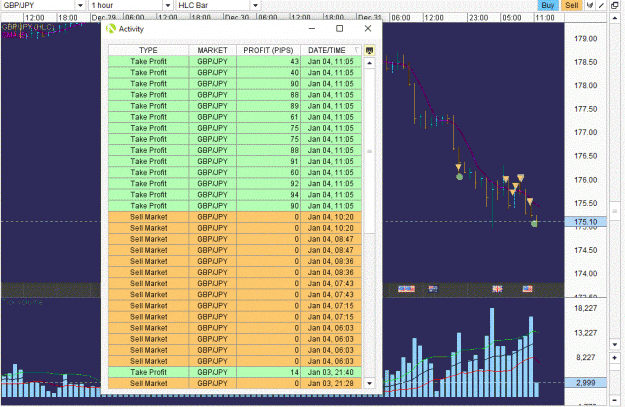Image resolution: width=625 pixels, height=407 pixels.
Task: Zoom out chart with minus button
Action: coord(615,399)
